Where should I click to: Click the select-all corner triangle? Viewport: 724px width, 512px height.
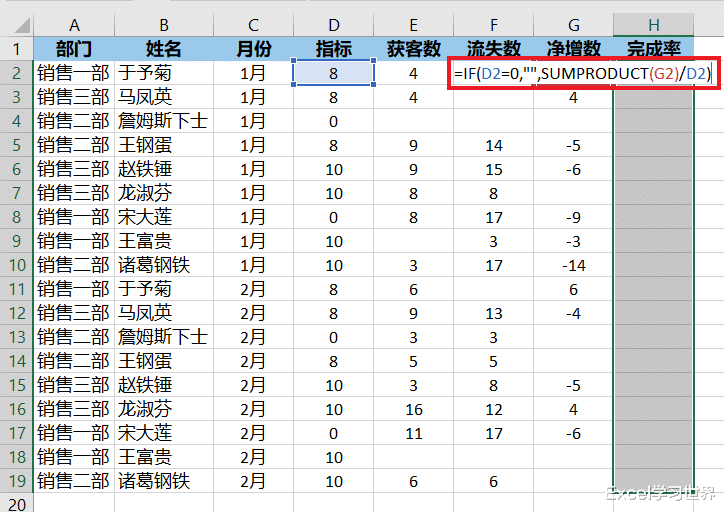tap(22, 25)
